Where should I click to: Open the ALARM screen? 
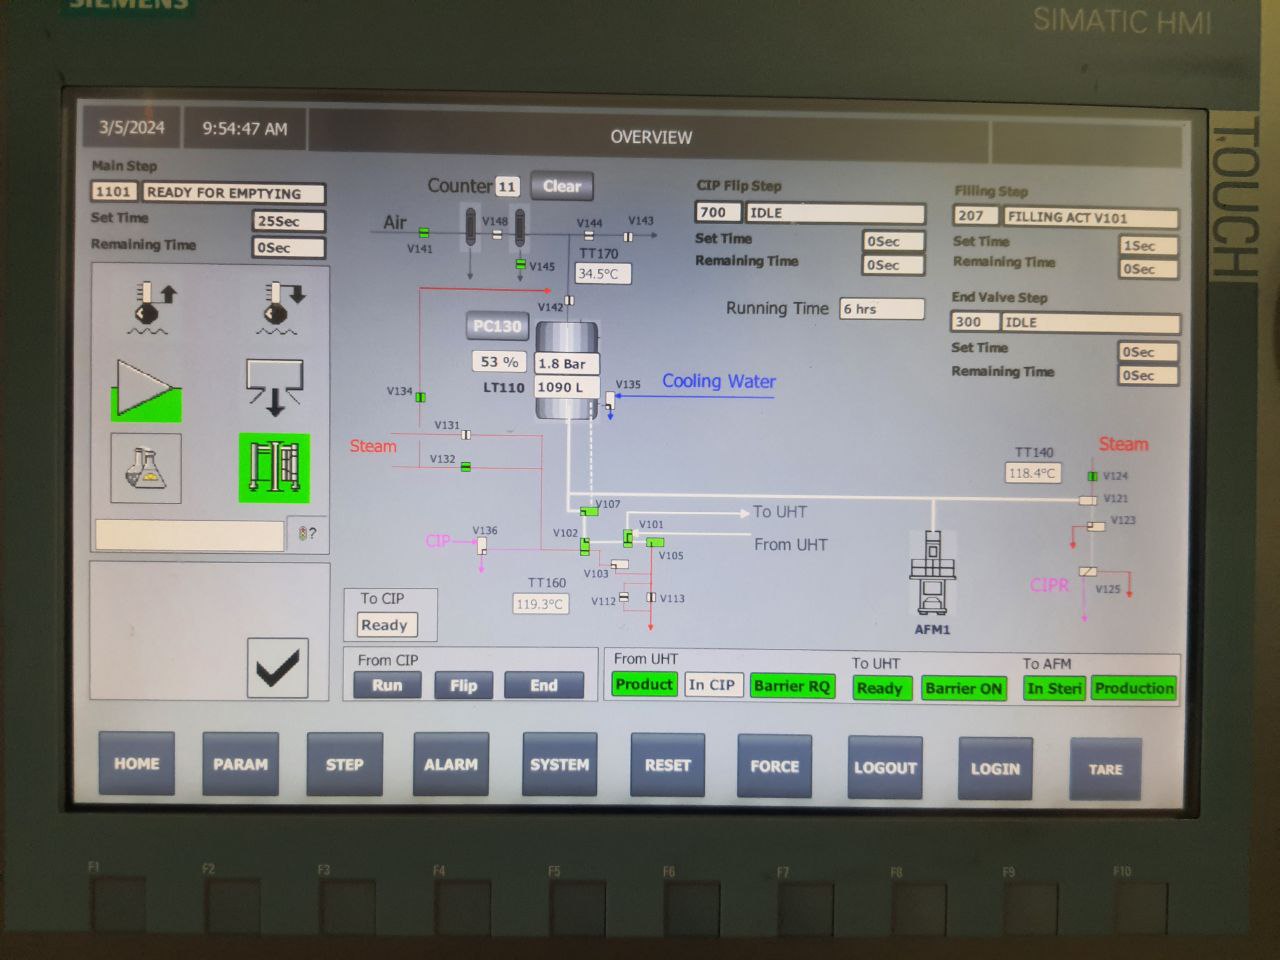450,765
